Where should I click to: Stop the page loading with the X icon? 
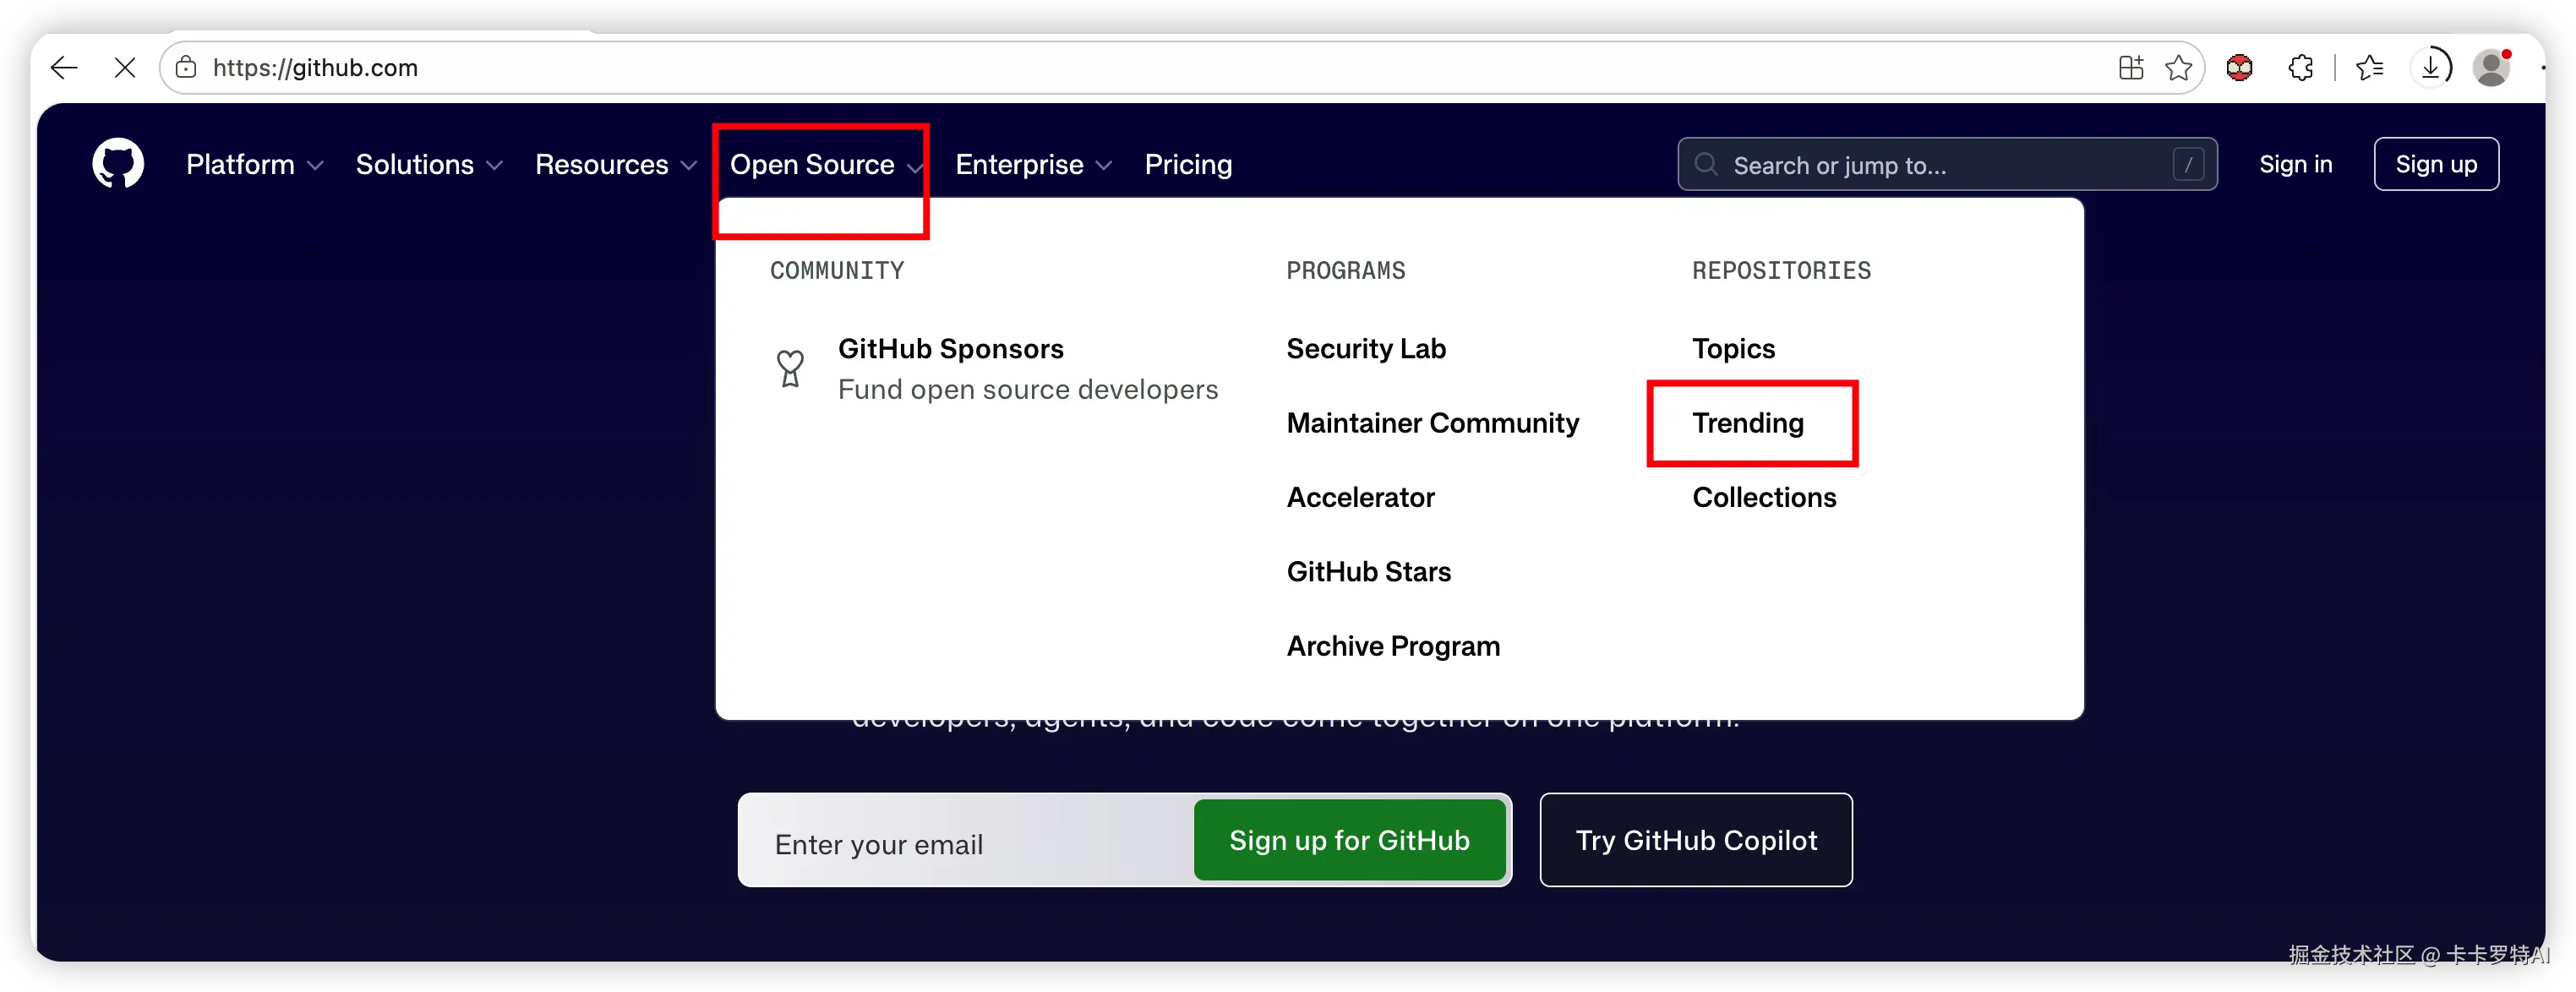coord(125,67)
